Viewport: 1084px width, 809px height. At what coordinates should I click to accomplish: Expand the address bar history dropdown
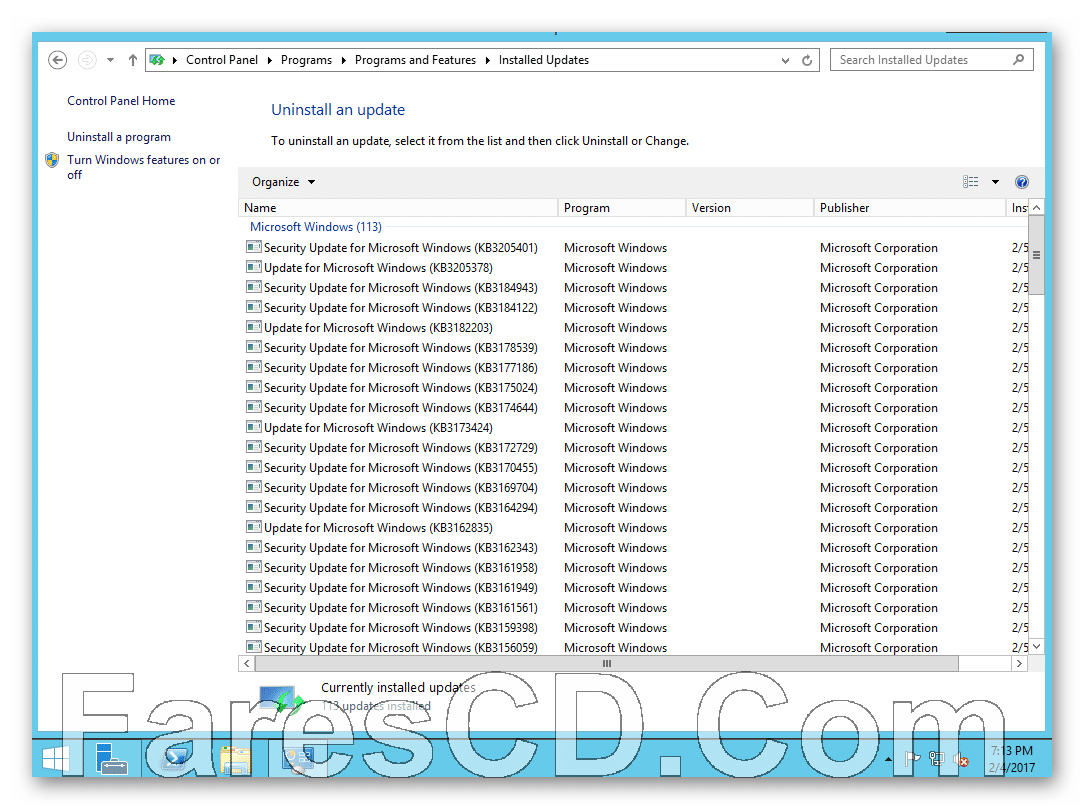pos(785,60)
